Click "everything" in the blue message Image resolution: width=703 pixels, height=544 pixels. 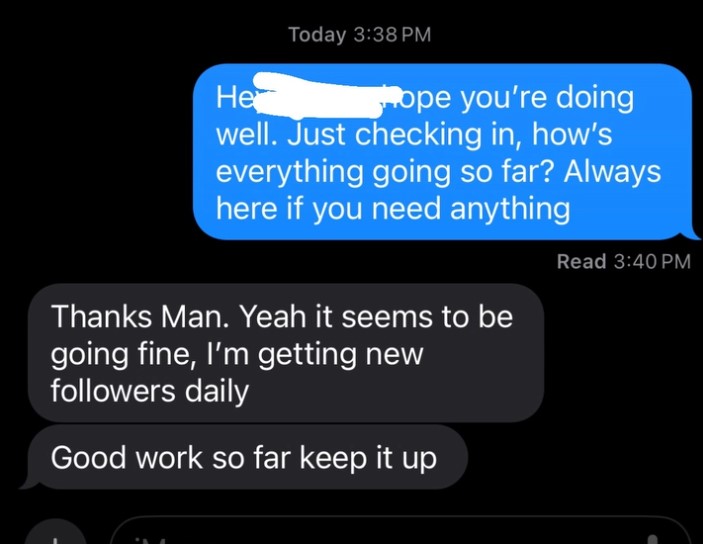(289, 173)
